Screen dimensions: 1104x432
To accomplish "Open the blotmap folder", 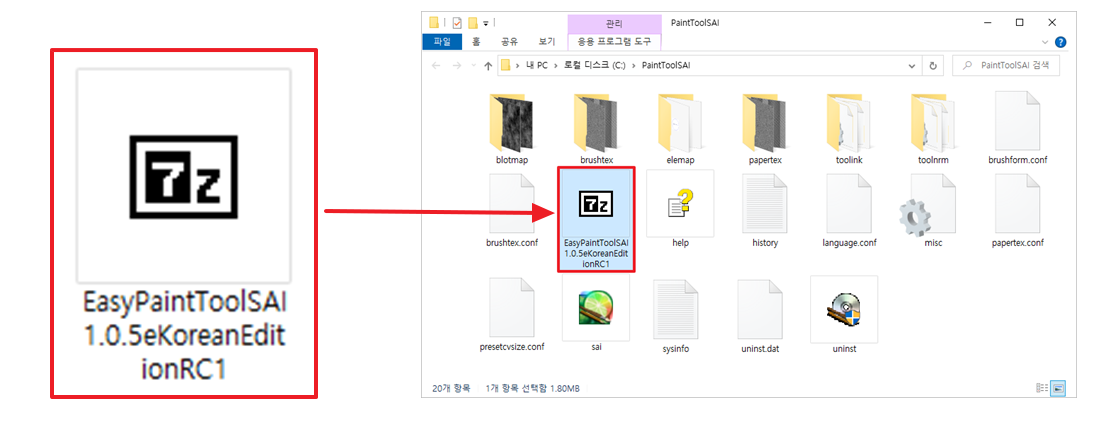I will 512,127.
